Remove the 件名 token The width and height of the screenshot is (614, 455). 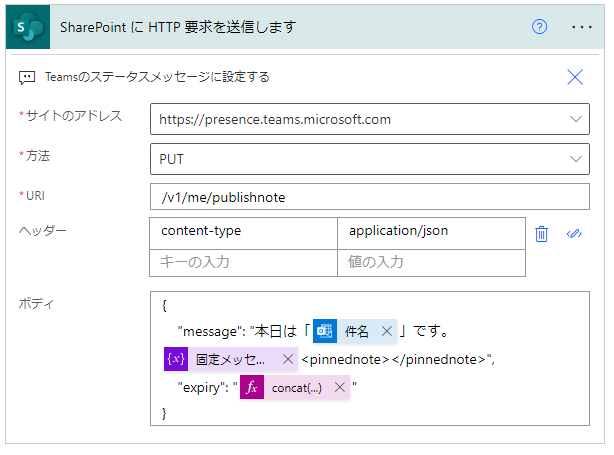387,331
